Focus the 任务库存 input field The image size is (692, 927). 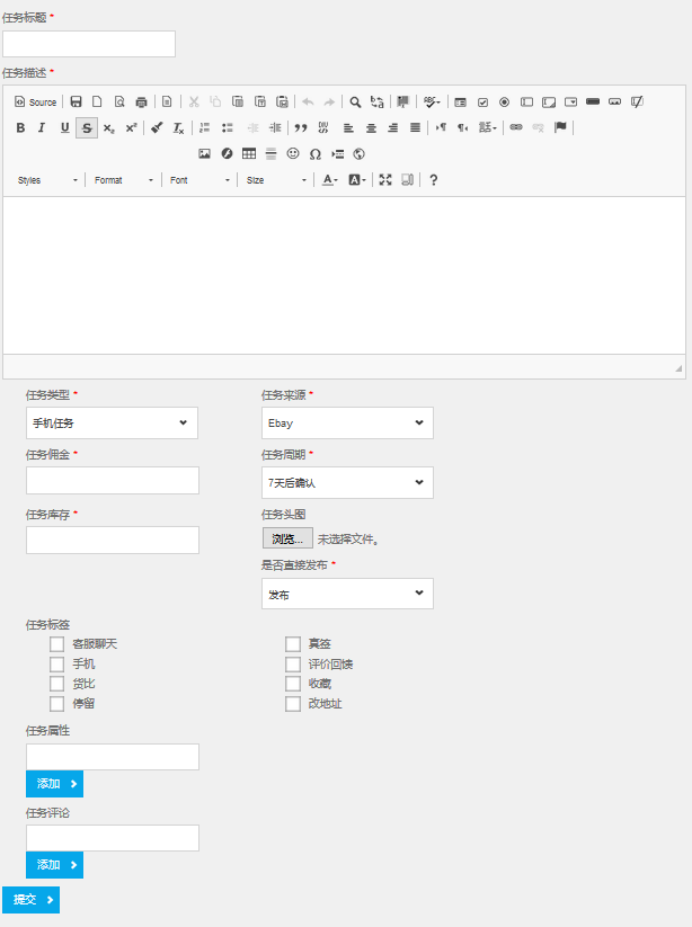(112, 540)
